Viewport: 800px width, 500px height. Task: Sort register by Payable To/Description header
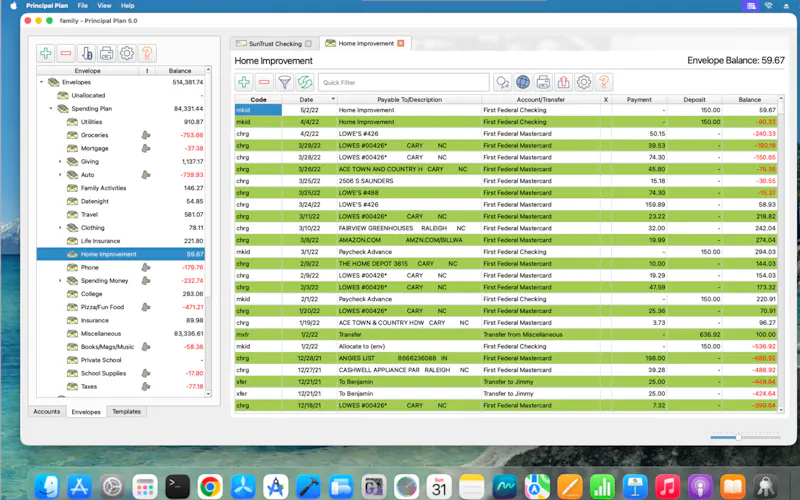click(409, 99)
